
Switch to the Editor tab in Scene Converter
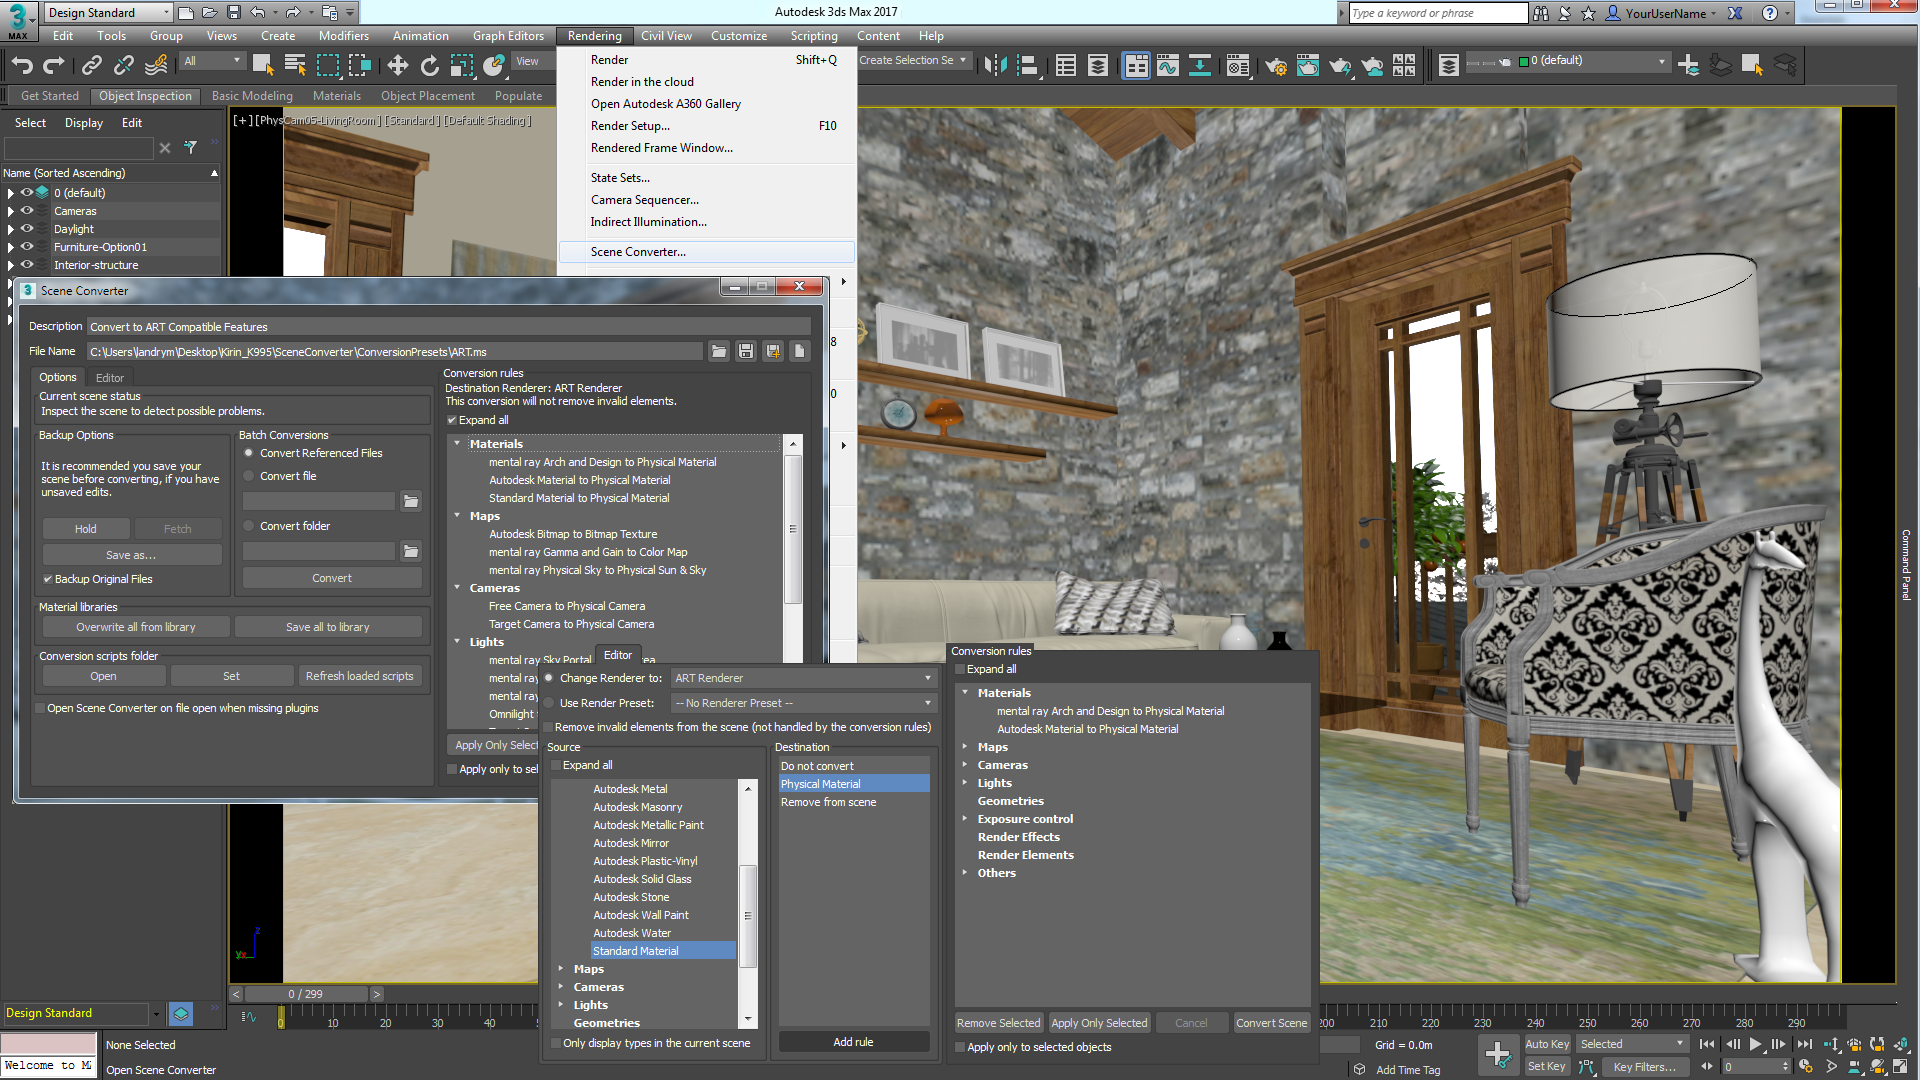tap(109, 377)
